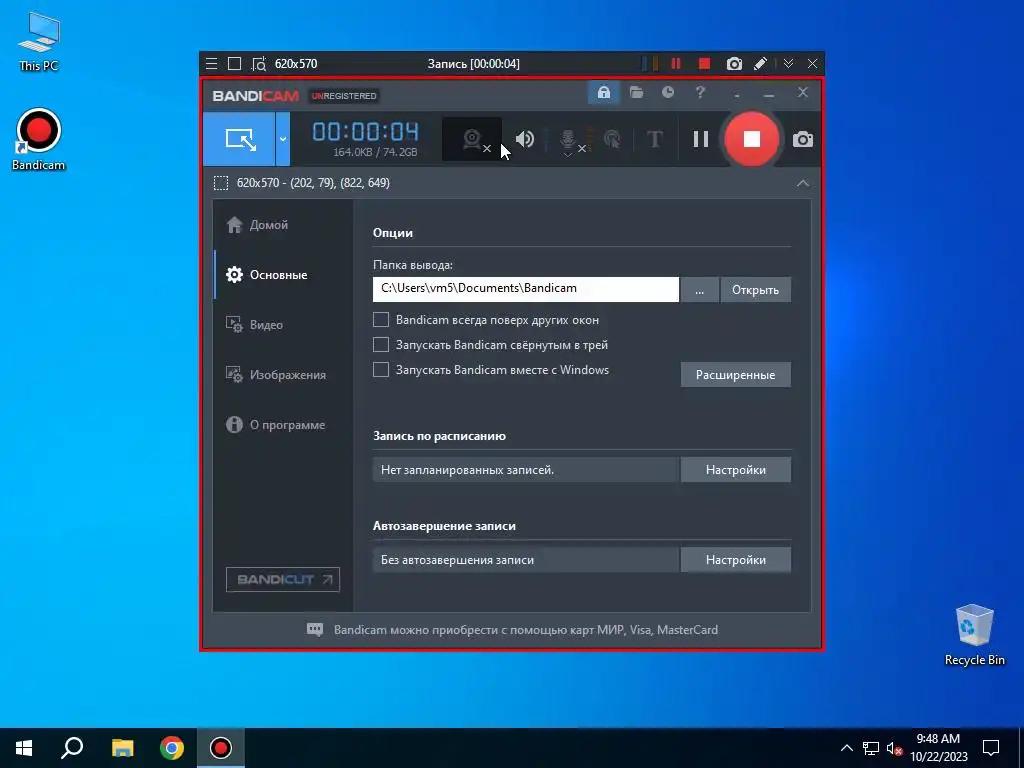The height and width of the screenshot is (768, 1024).
Task: Capture image with the main camera icon
Action: [x=803, y=139]
